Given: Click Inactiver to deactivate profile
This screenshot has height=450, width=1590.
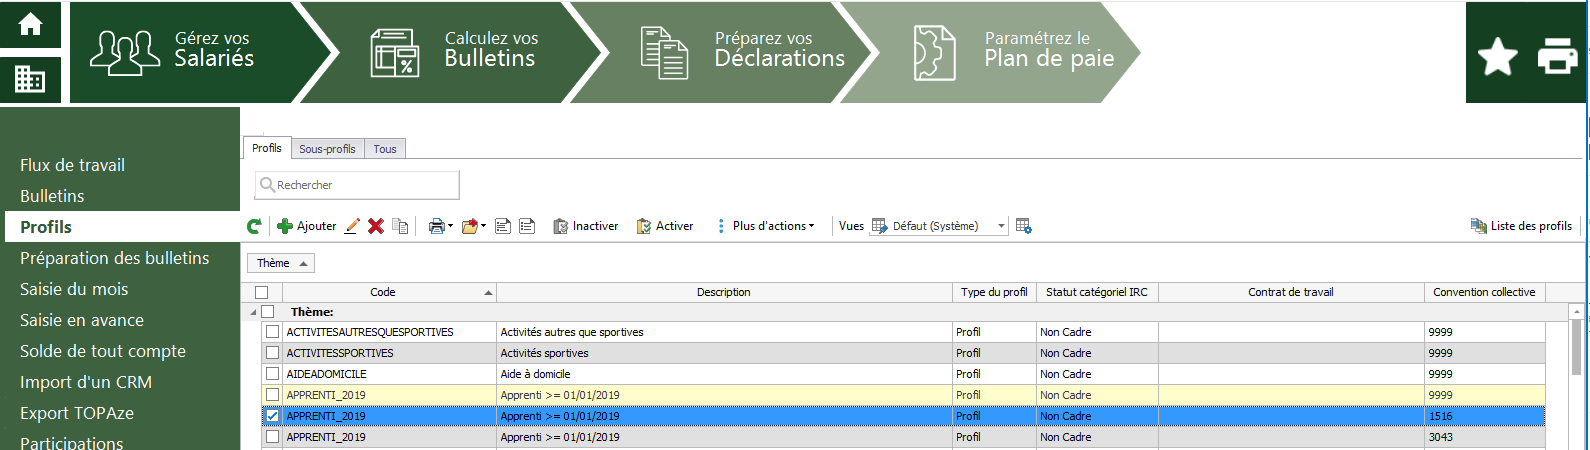Looking at the screenshot, I should tap(586, 226).
